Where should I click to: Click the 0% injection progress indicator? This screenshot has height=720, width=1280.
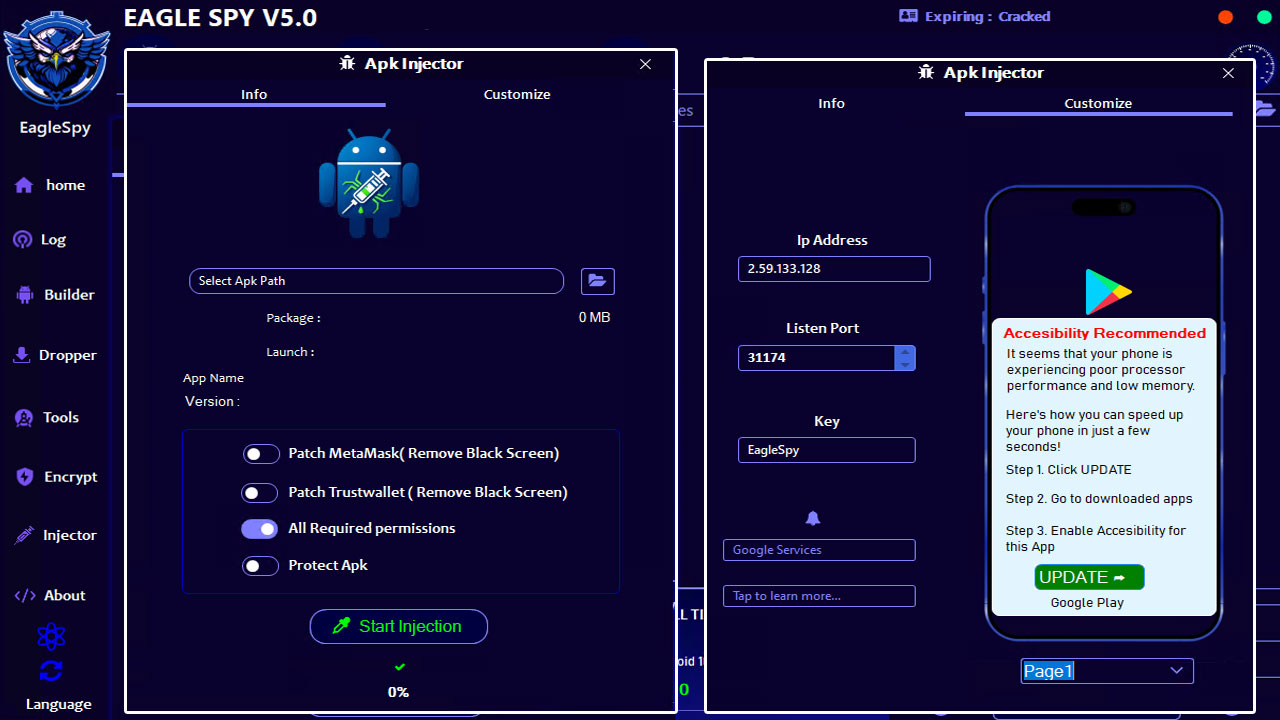pos(398,691)
